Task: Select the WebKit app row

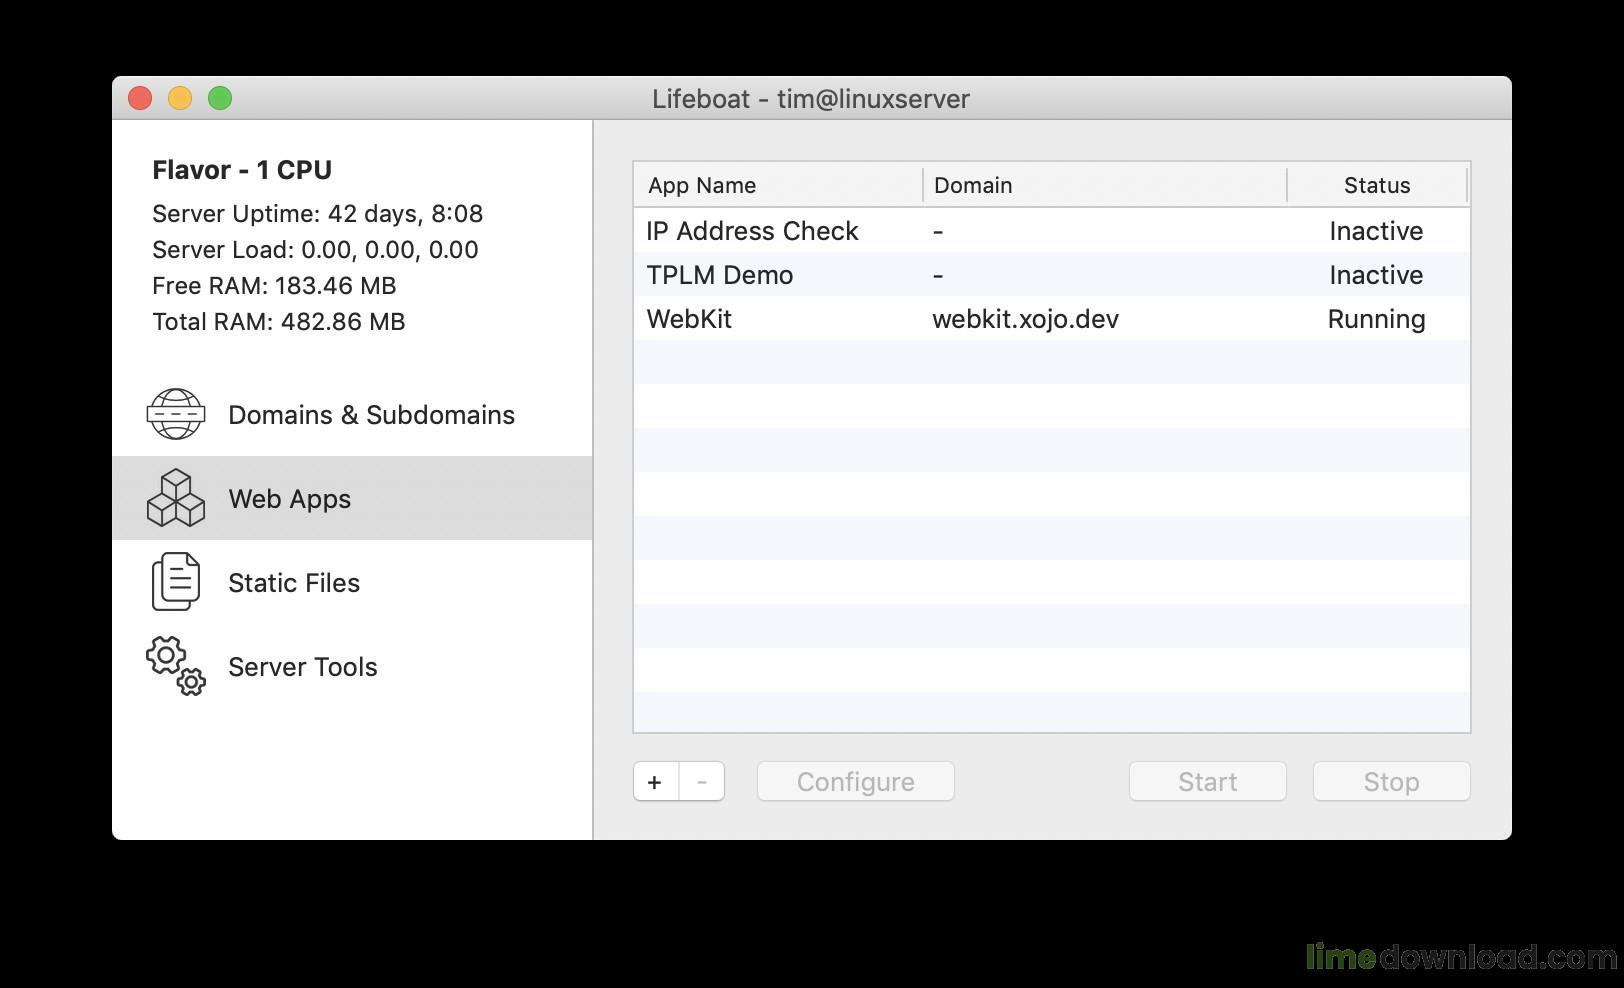Action: pyautogui.click(x=1052, y=319)
